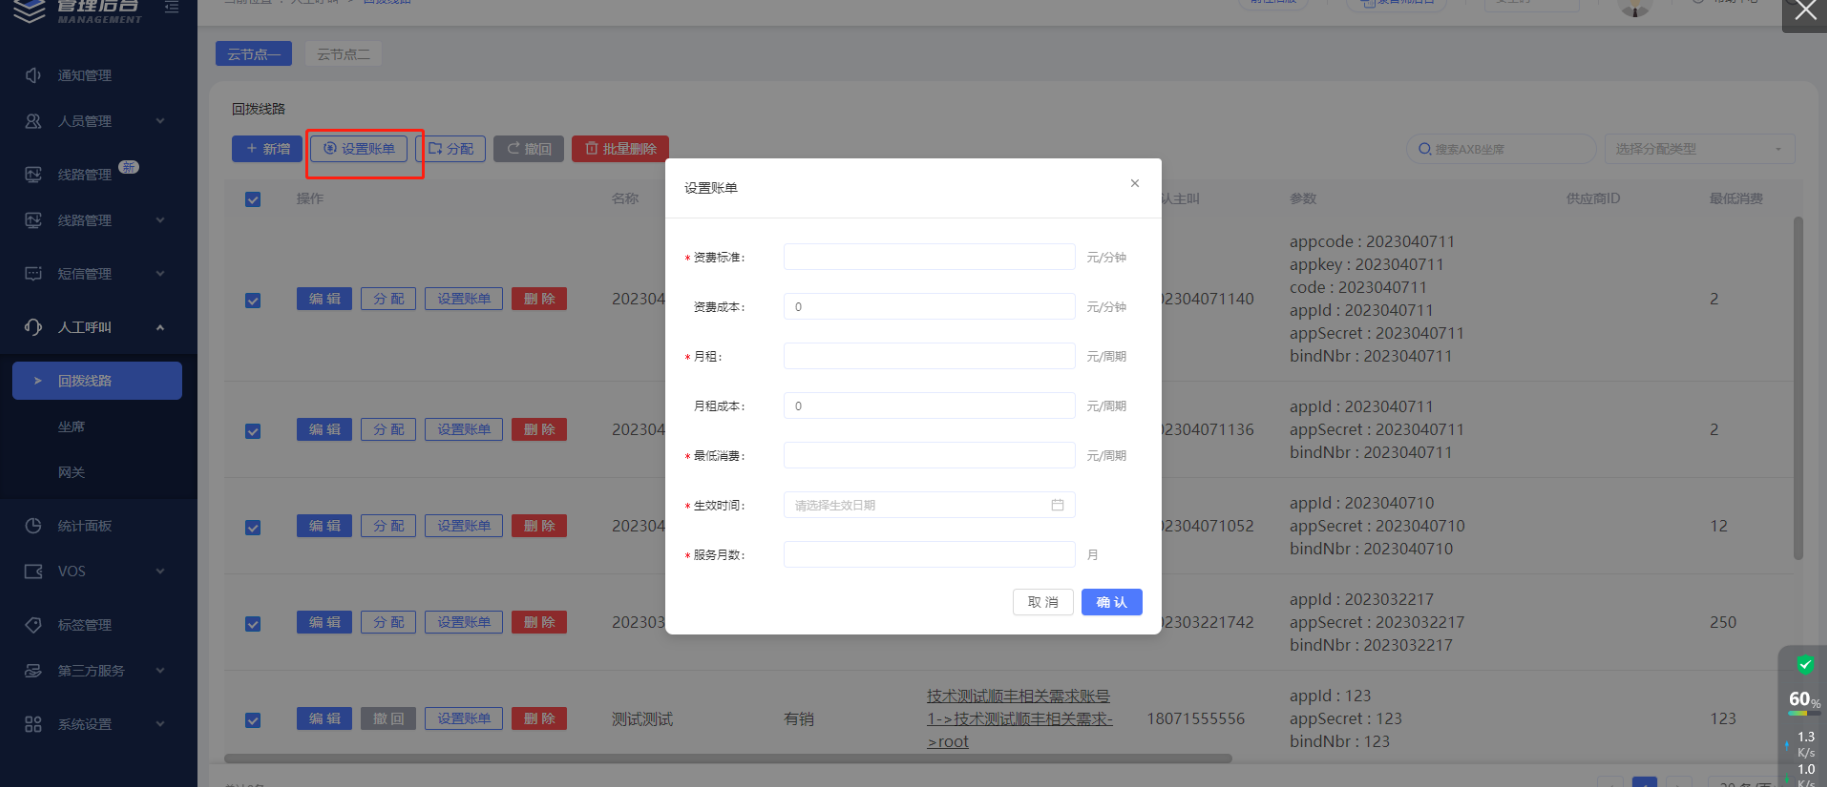
Task: Toggle the select-all checkbox in table header
Action: 253,199
